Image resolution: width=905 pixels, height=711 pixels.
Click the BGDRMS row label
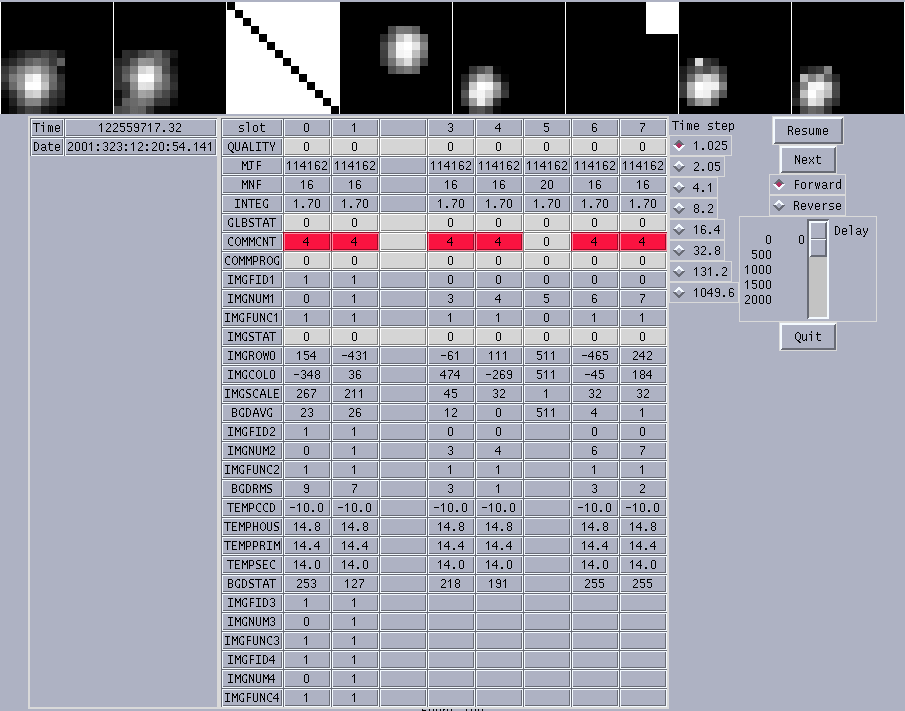click(252, 489)
